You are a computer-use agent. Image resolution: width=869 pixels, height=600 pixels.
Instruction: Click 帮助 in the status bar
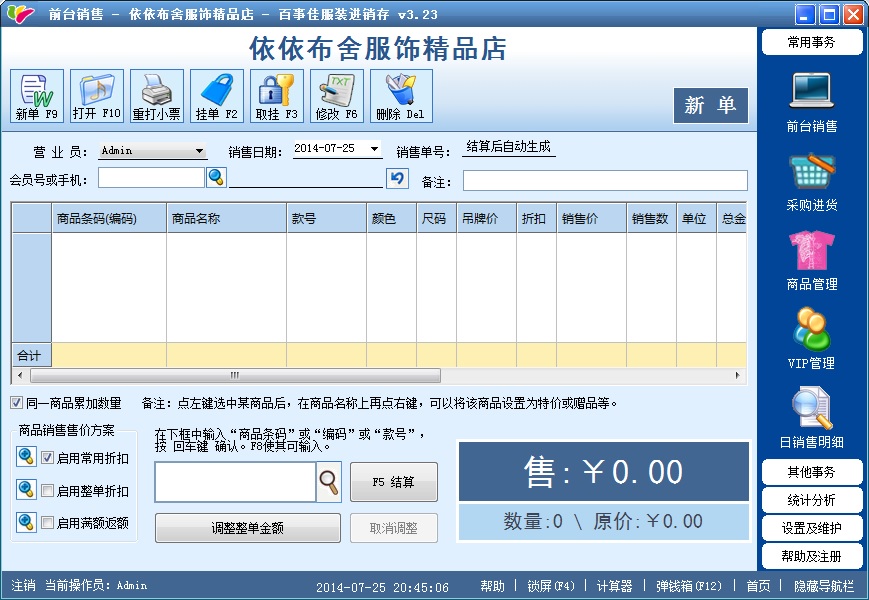(x=492, y=586)
